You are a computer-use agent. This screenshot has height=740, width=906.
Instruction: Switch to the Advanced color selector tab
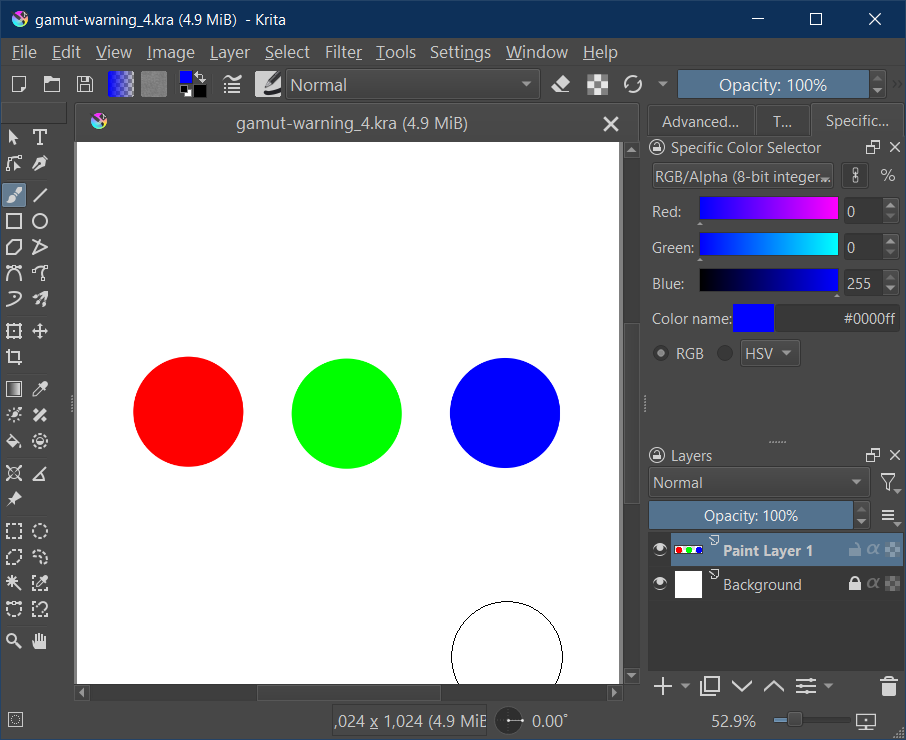click(x=700, y=122)
